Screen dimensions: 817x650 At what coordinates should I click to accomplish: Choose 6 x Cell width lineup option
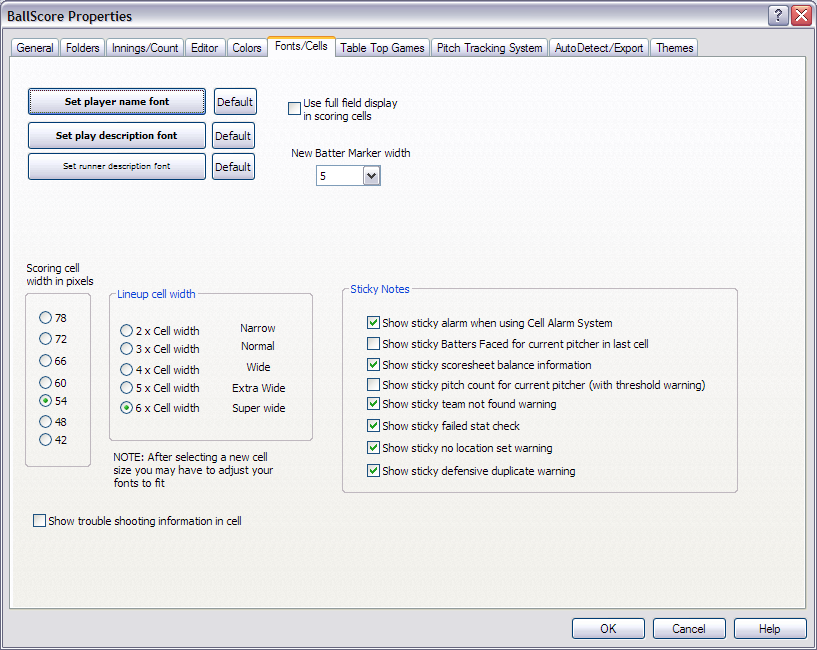(x=126, y=408)
